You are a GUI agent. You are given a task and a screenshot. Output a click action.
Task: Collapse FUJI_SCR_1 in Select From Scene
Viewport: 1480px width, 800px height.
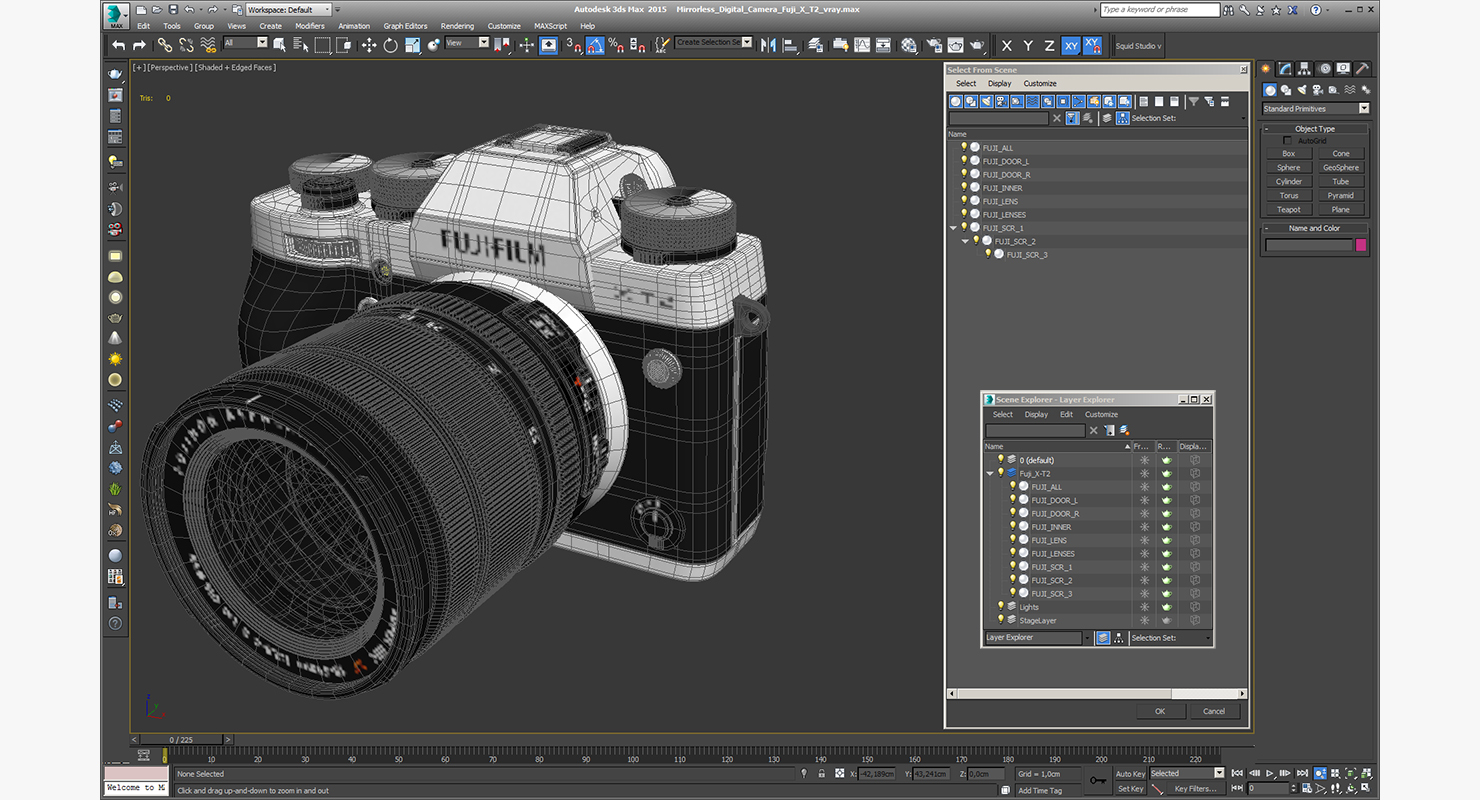point(953,228)
